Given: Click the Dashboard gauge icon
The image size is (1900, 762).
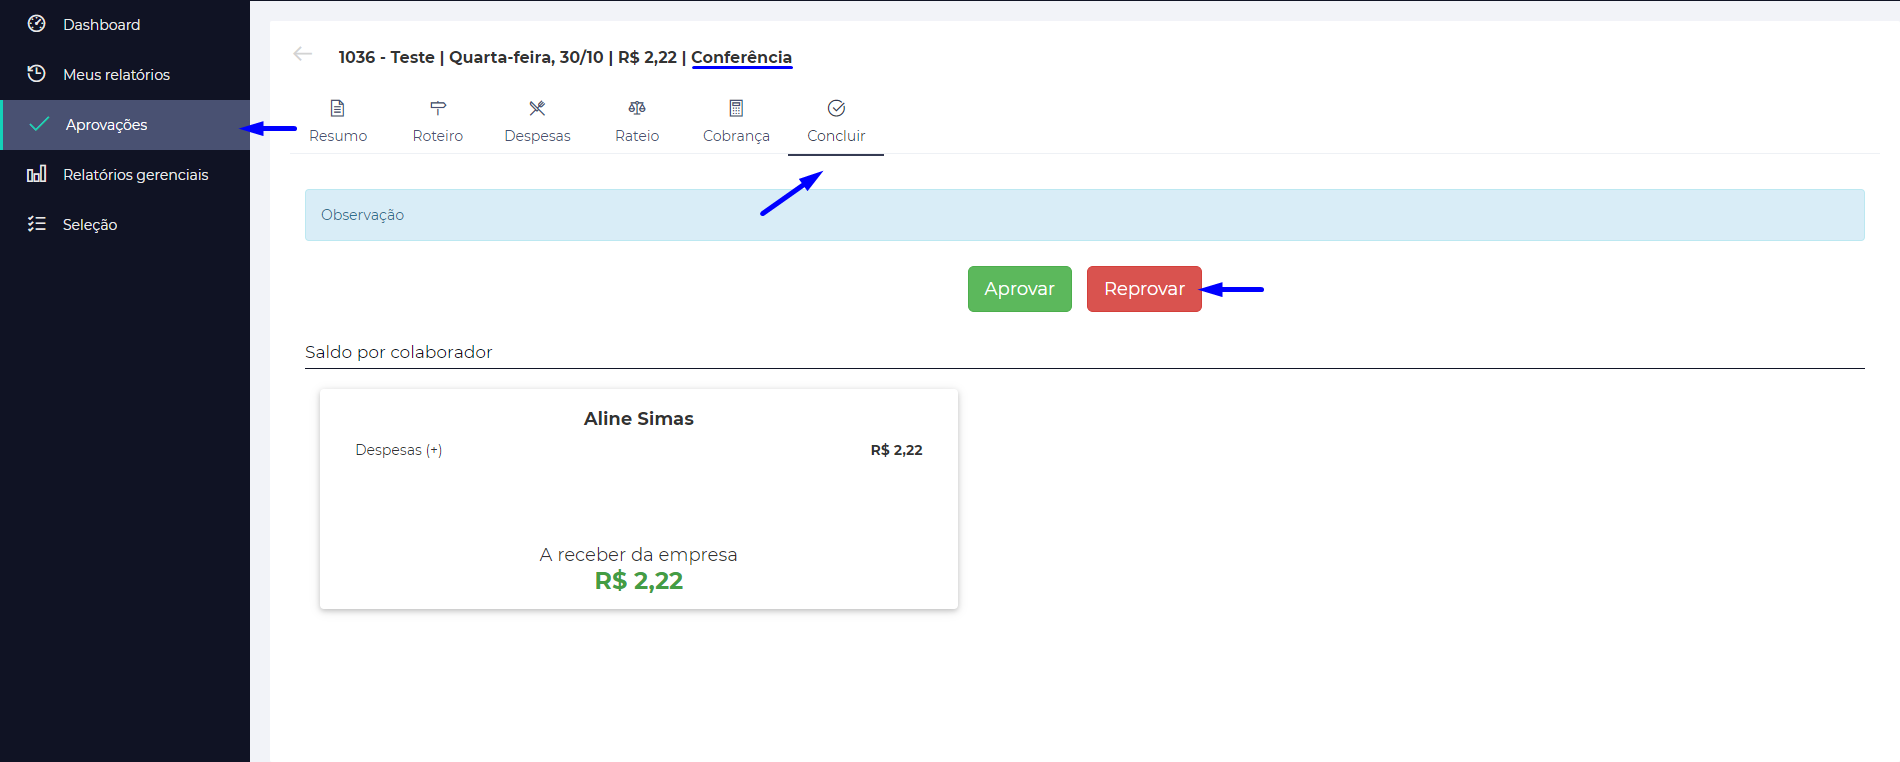Looking at the screenshot, I should pyautogui.click(x=37, y=24).
